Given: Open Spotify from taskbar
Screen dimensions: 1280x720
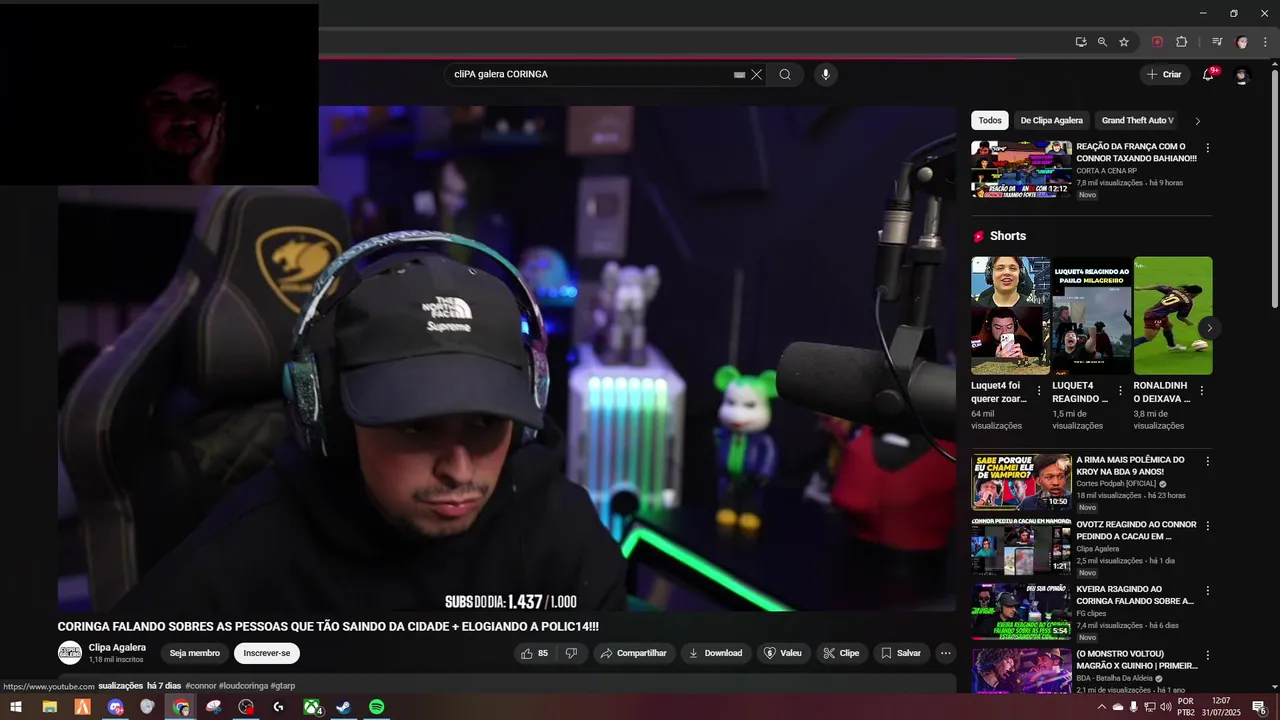Looking at the screenshot, I should pos(376,707).
